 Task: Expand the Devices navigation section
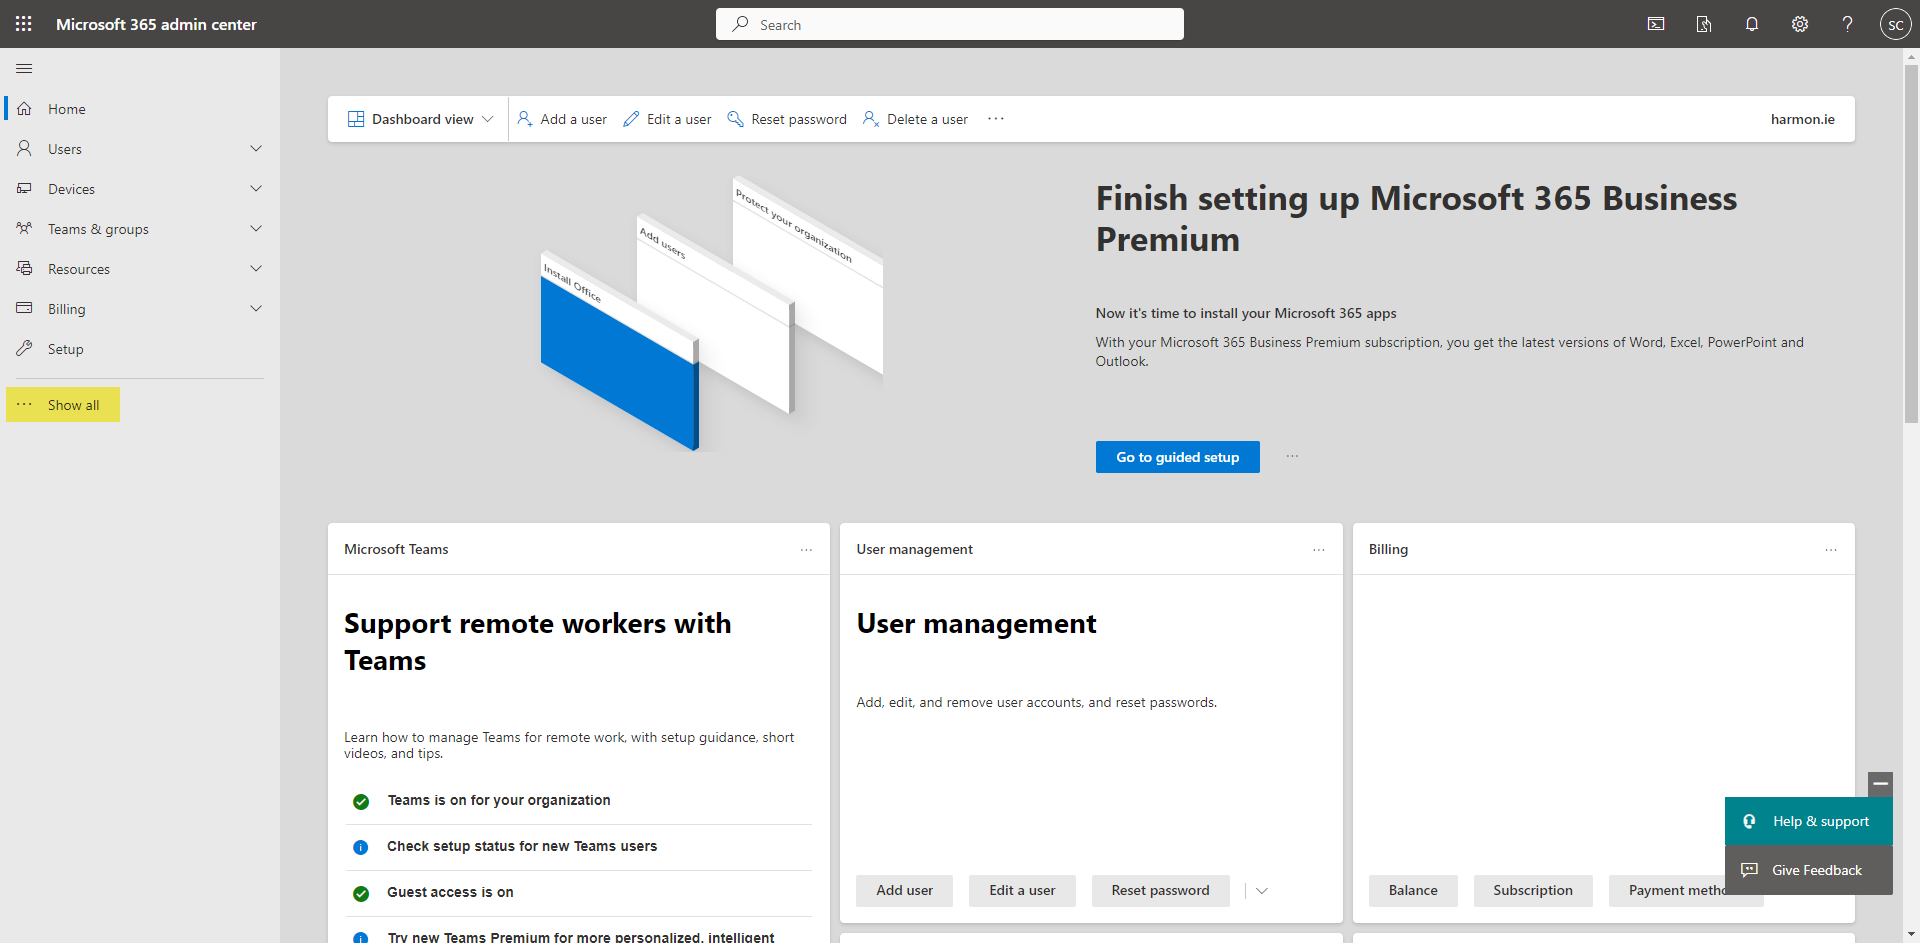tap(256, 188)
